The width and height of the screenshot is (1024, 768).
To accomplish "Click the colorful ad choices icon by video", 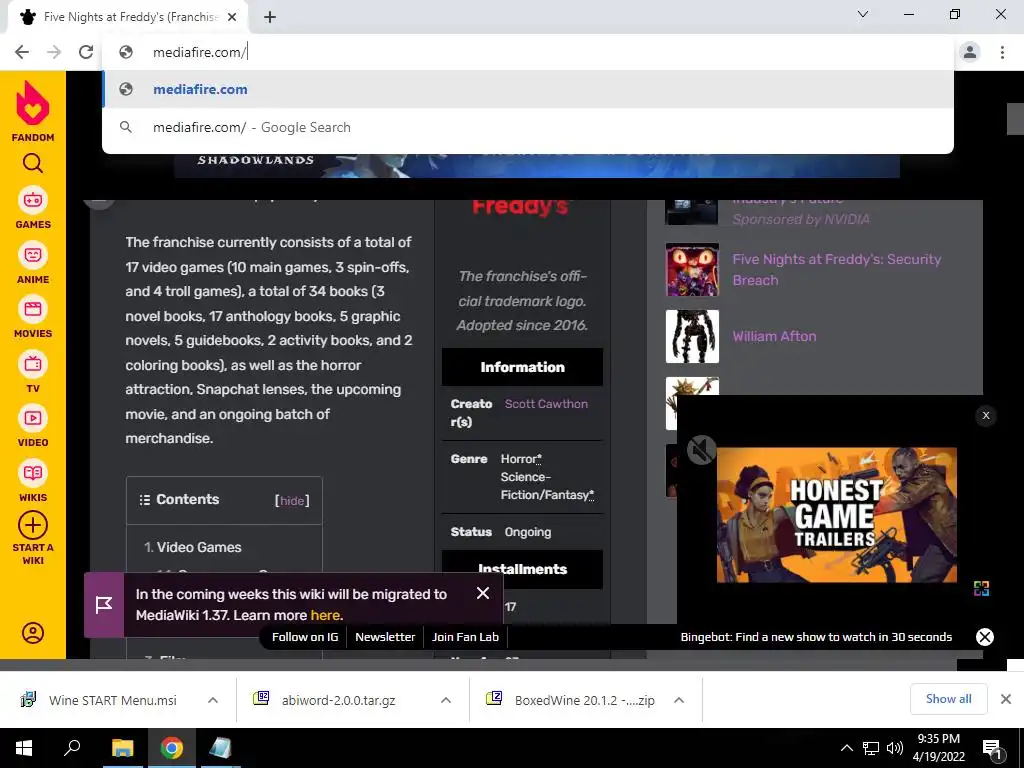I will 981,588.
